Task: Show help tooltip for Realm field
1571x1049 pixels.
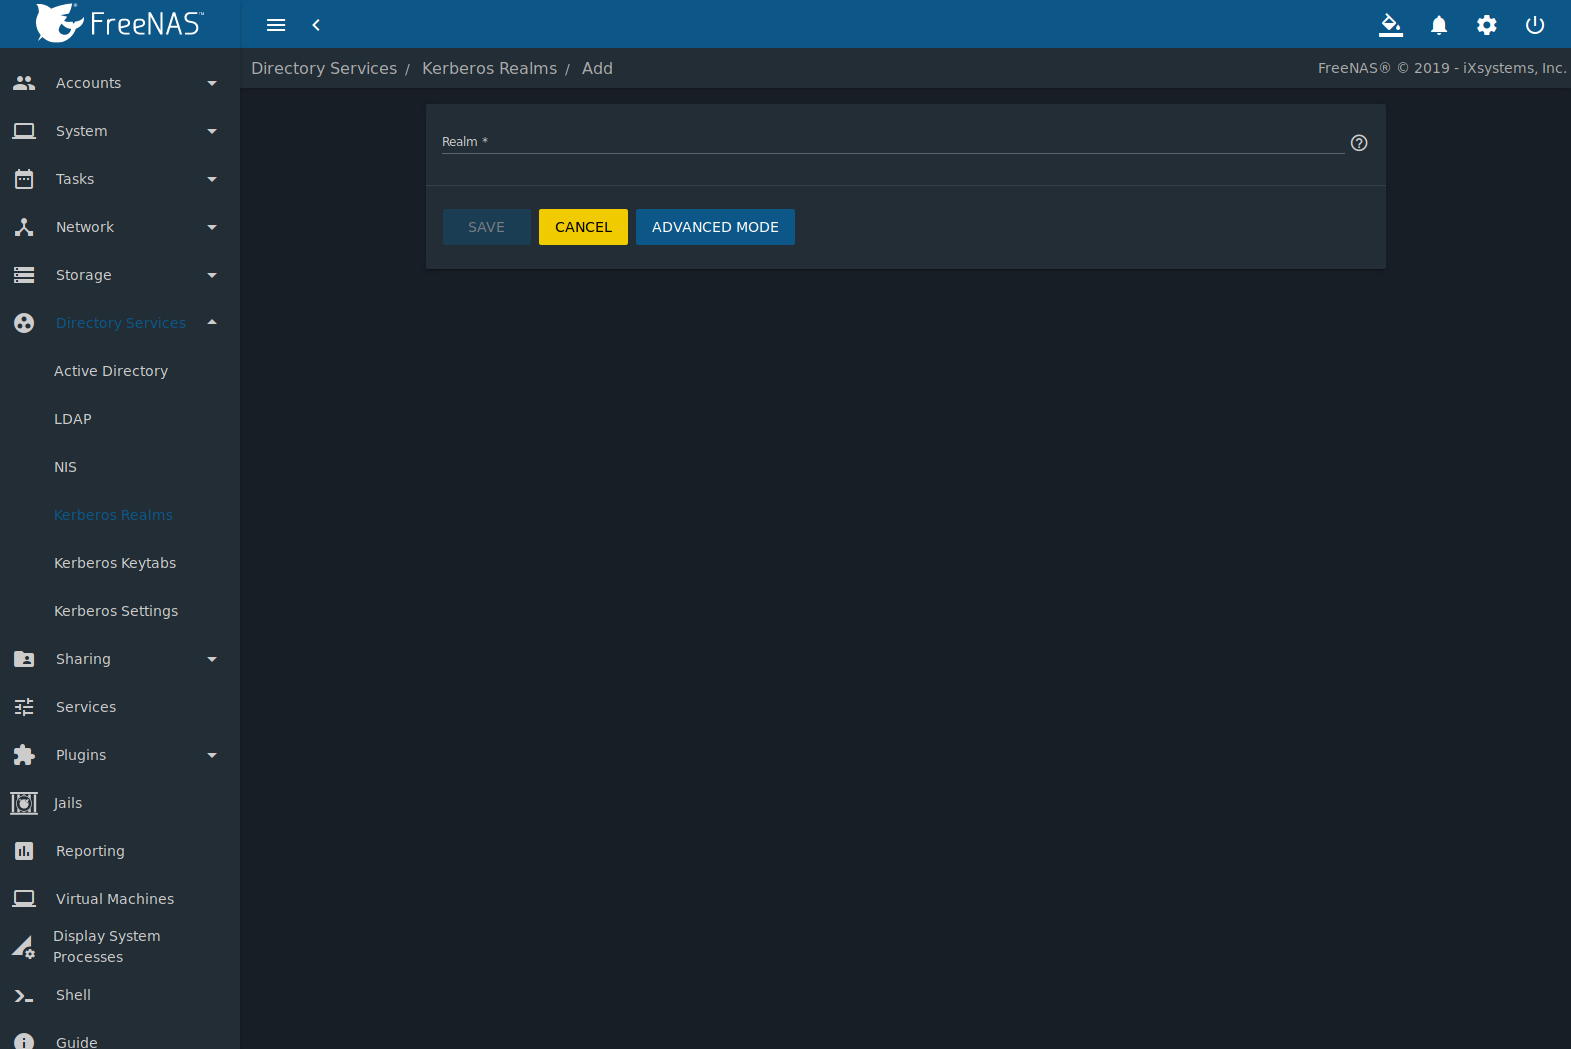Action: 1359,143
